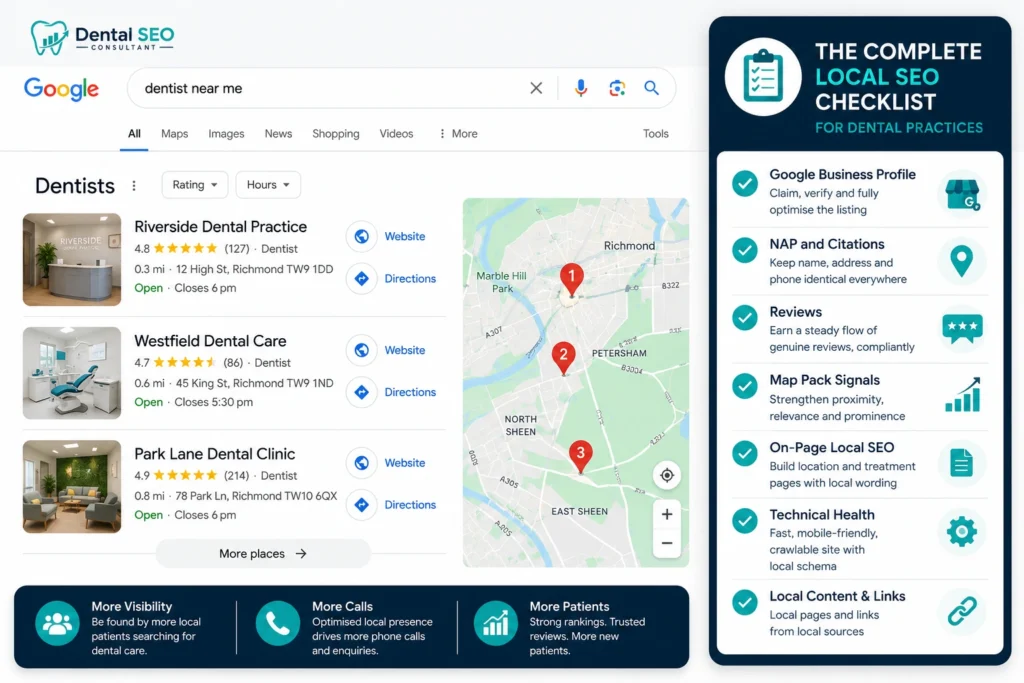
Task: Click the On-Page Local SEO document icon
Action: click(961, 463)
